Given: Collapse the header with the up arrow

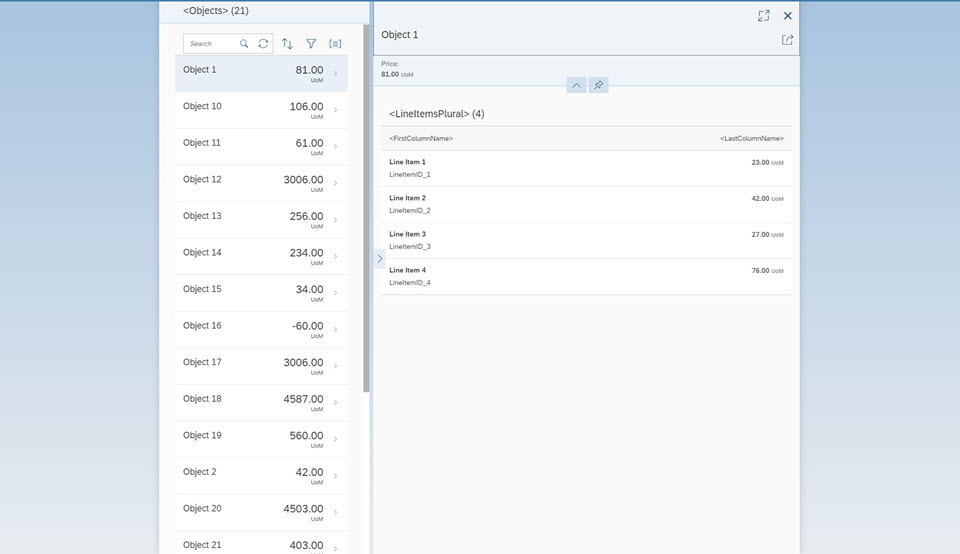Looking at the screenshot, I should [x=576, y=85].
